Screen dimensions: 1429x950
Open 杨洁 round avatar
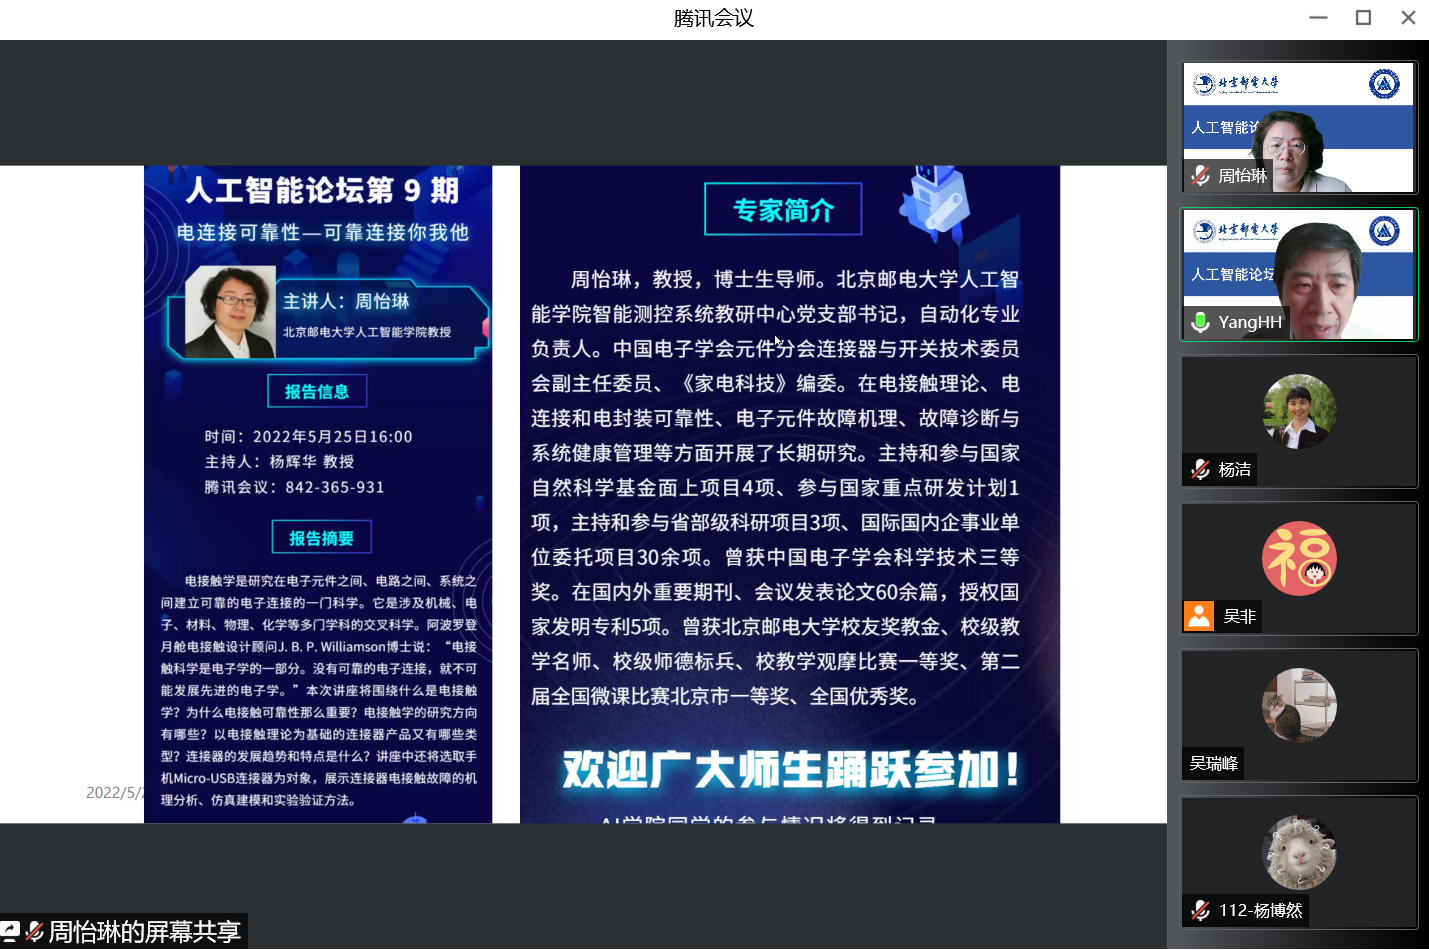(1299, 411)
